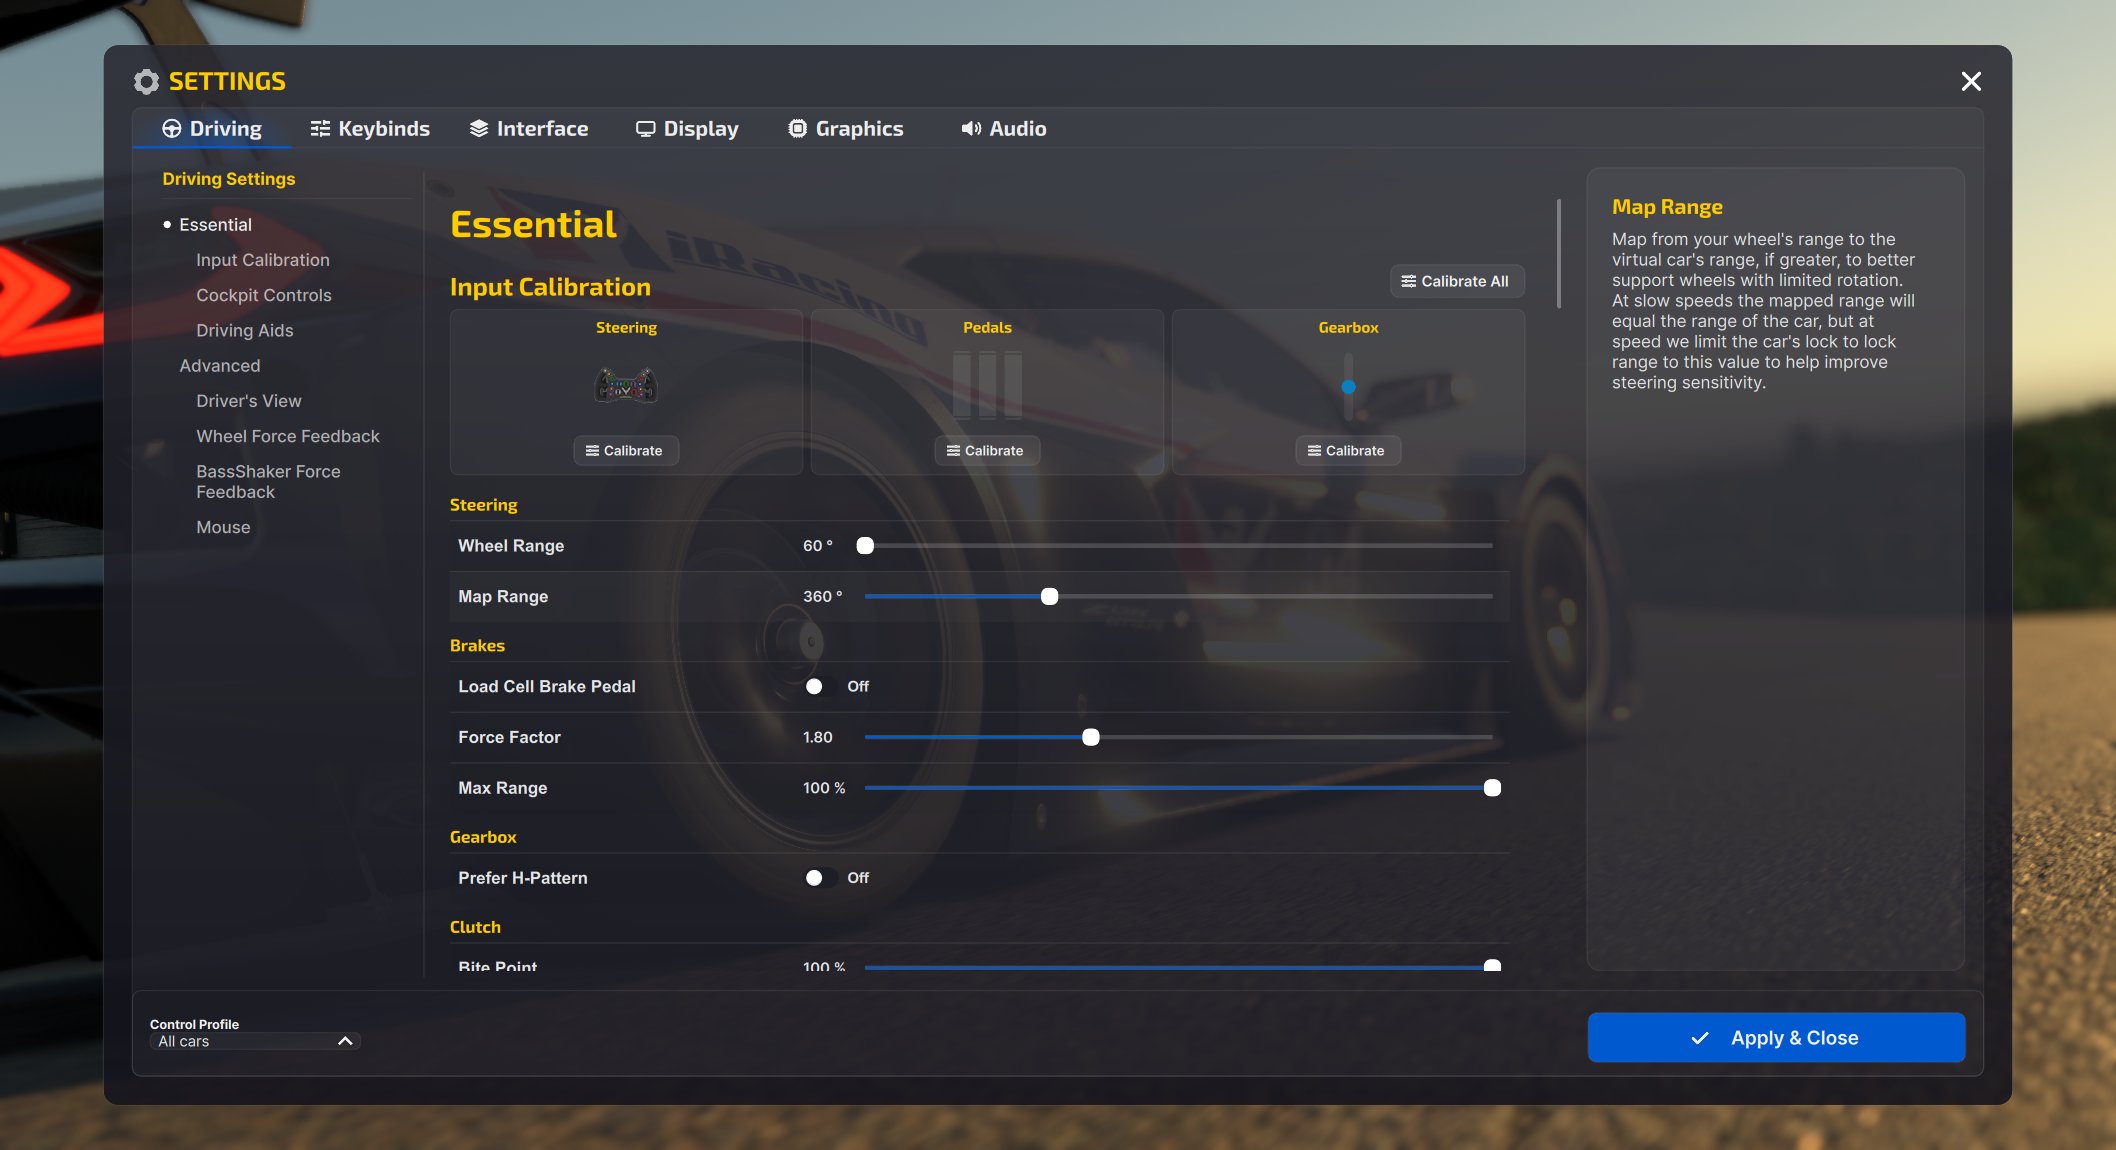Click the pedals bars icon
This screenshot has height=1150, width=2116.
[x=987, y=385]
